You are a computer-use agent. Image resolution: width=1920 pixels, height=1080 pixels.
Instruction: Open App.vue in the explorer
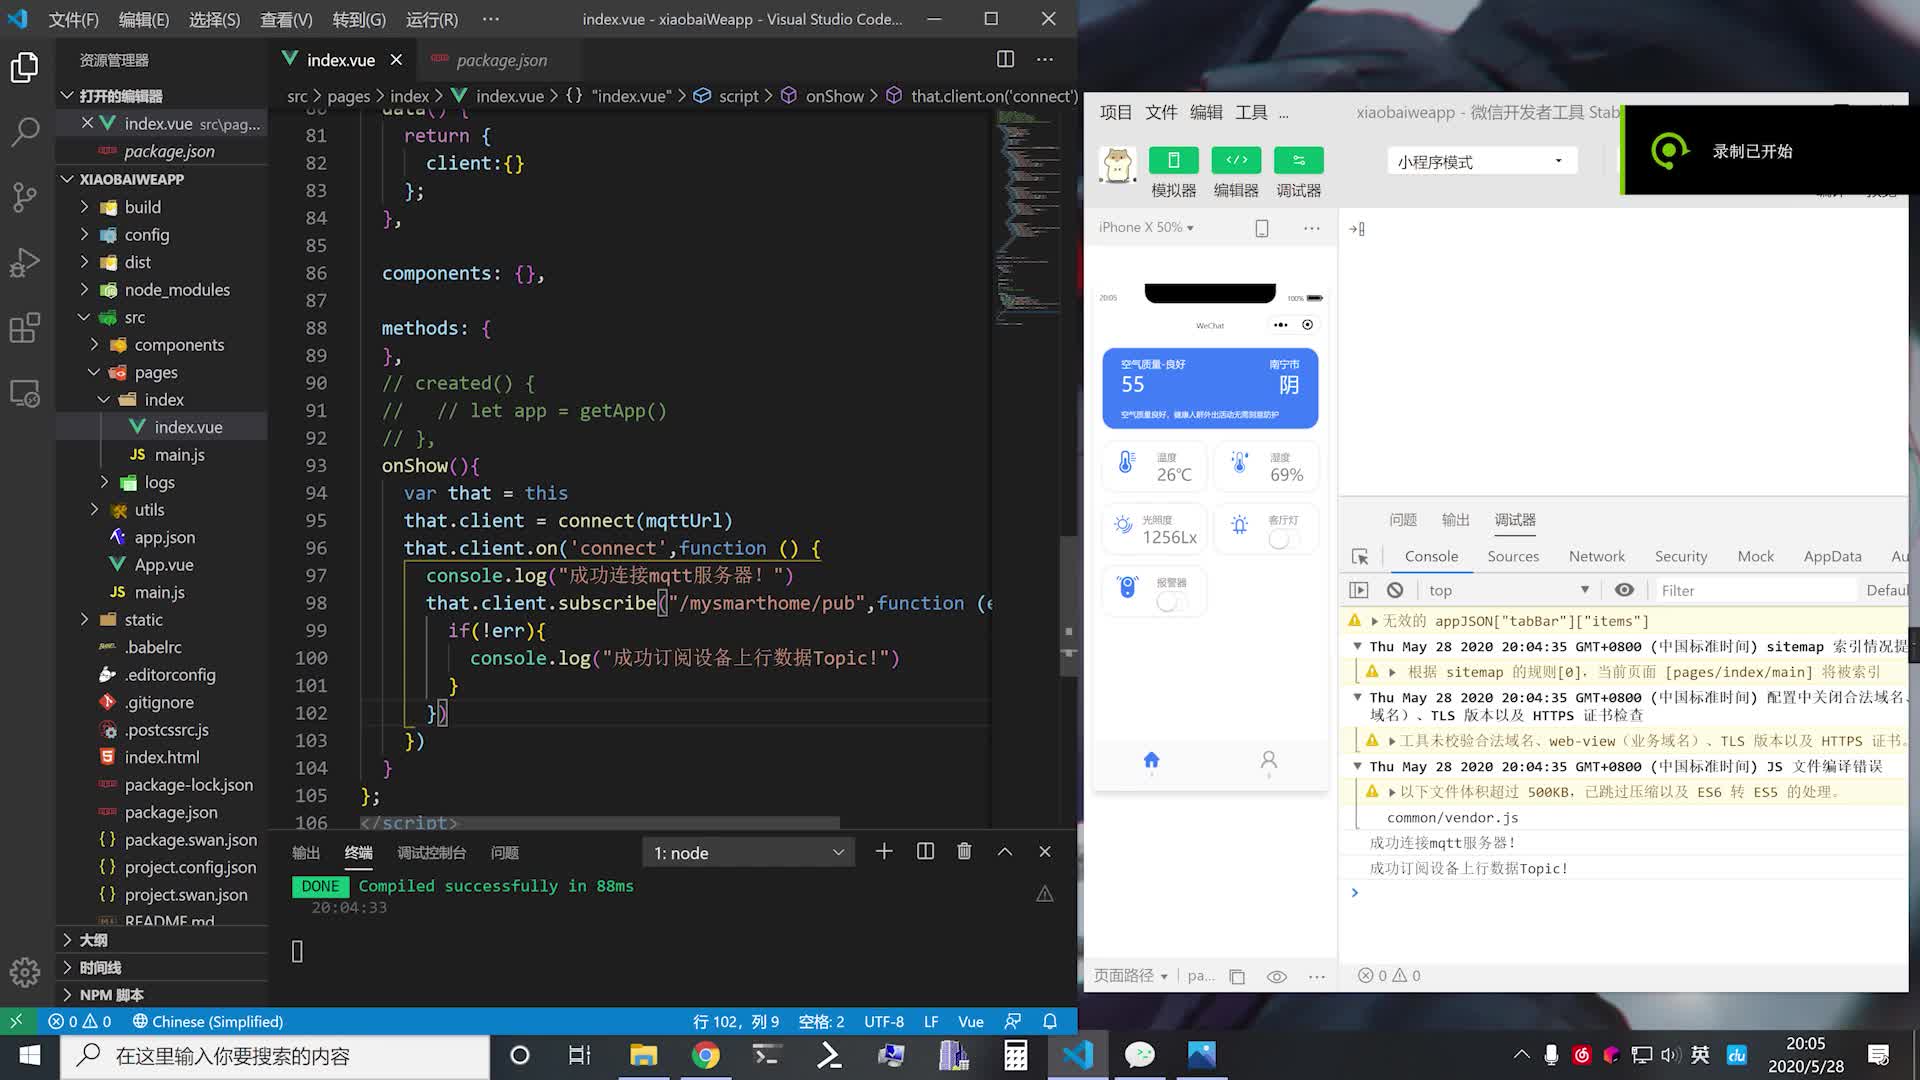click(164, 565)
